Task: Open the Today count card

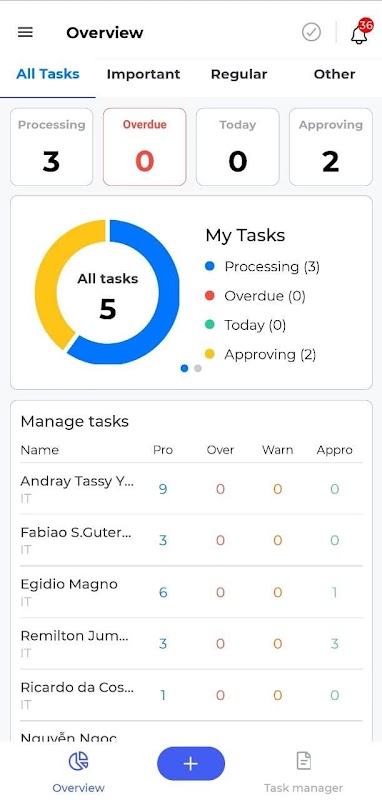Action: coord(238,147)
